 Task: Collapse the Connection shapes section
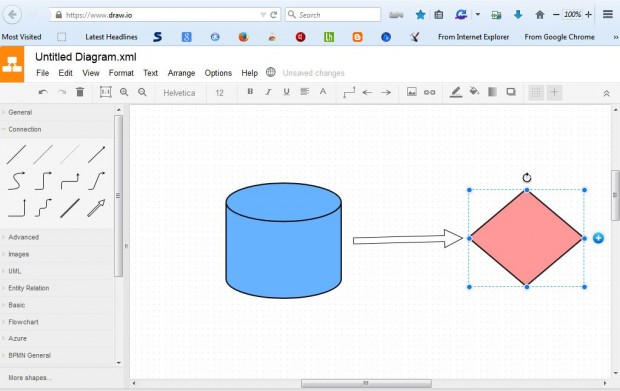pos(25,129)
